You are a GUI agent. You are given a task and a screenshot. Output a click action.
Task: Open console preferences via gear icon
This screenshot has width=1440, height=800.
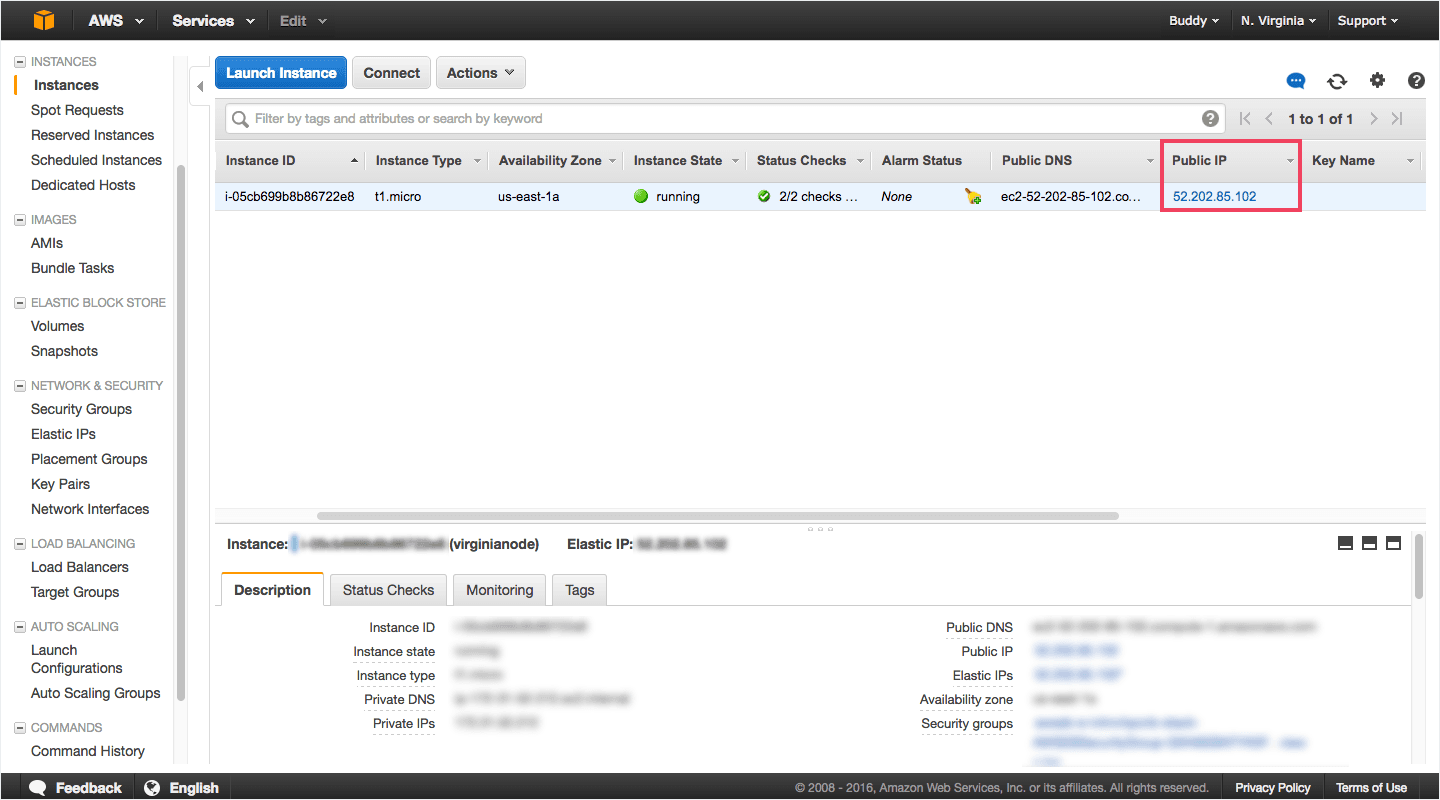(1377, 81)
